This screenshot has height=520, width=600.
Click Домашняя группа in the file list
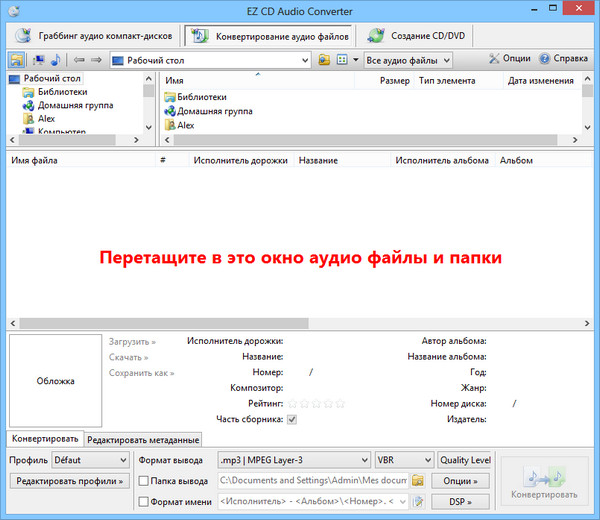click(209, 111)
